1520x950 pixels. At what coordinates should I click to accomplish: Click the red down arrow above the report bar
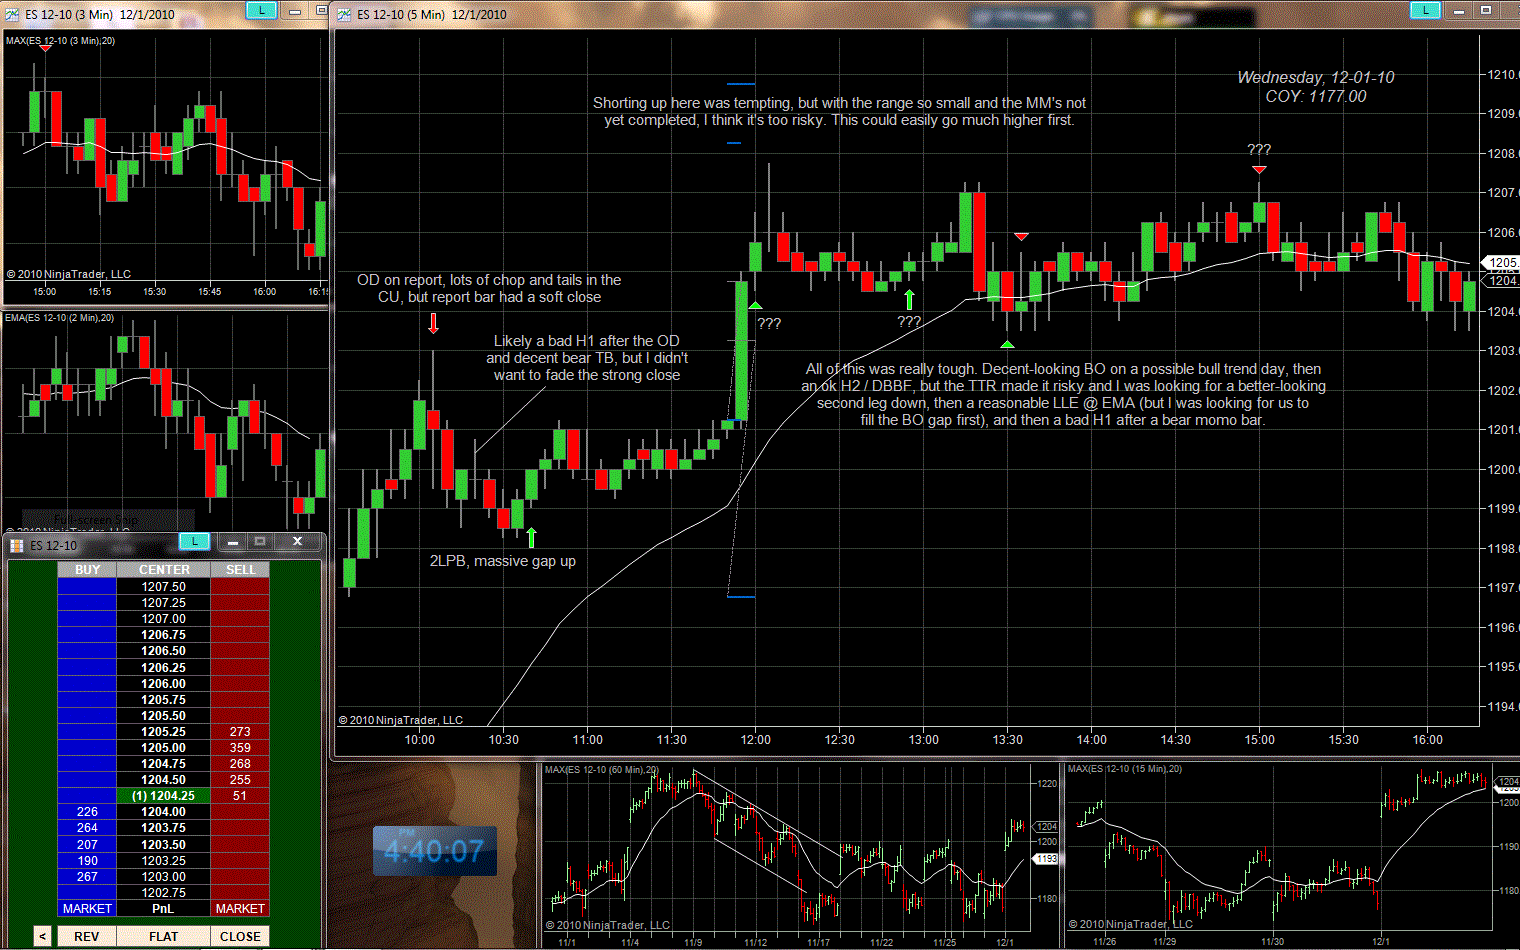(x=433, y=323)
